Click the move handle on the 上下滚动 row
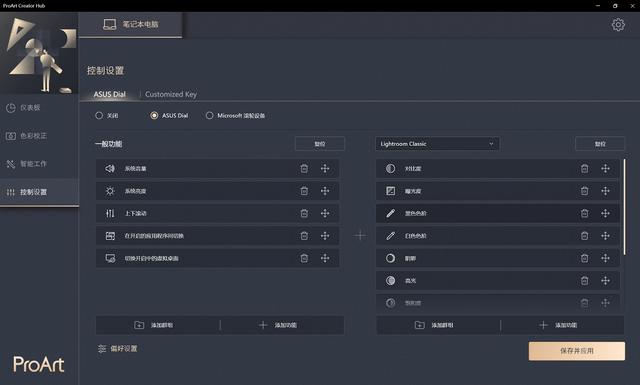 325,213
